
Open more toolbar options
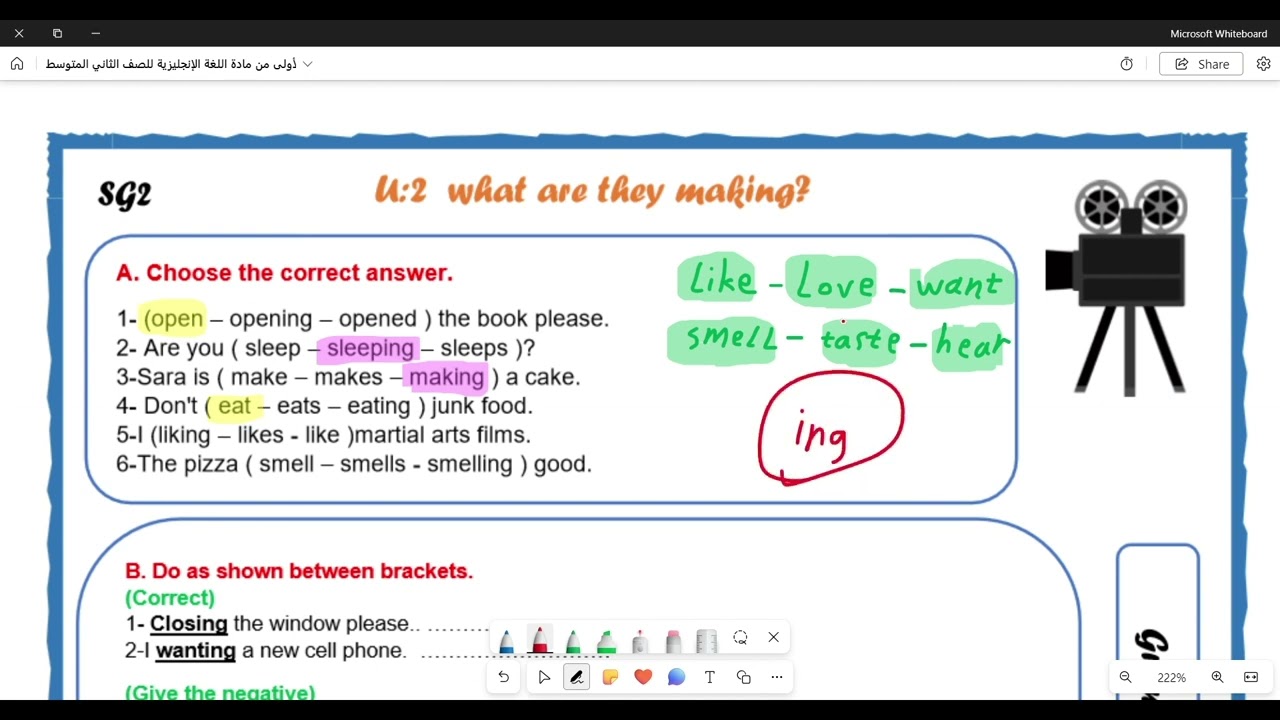tap(777, 677)
